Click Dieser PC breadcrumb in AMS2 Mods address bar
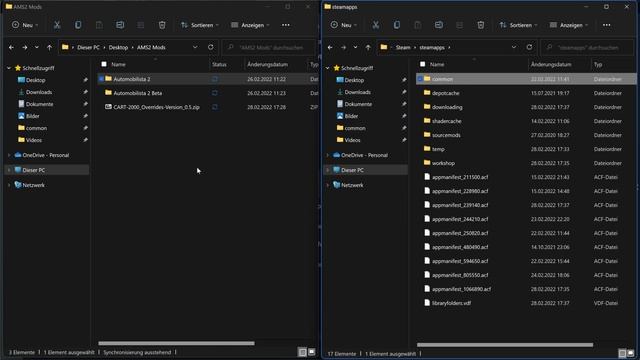The image size is (640, 360). 89,47
